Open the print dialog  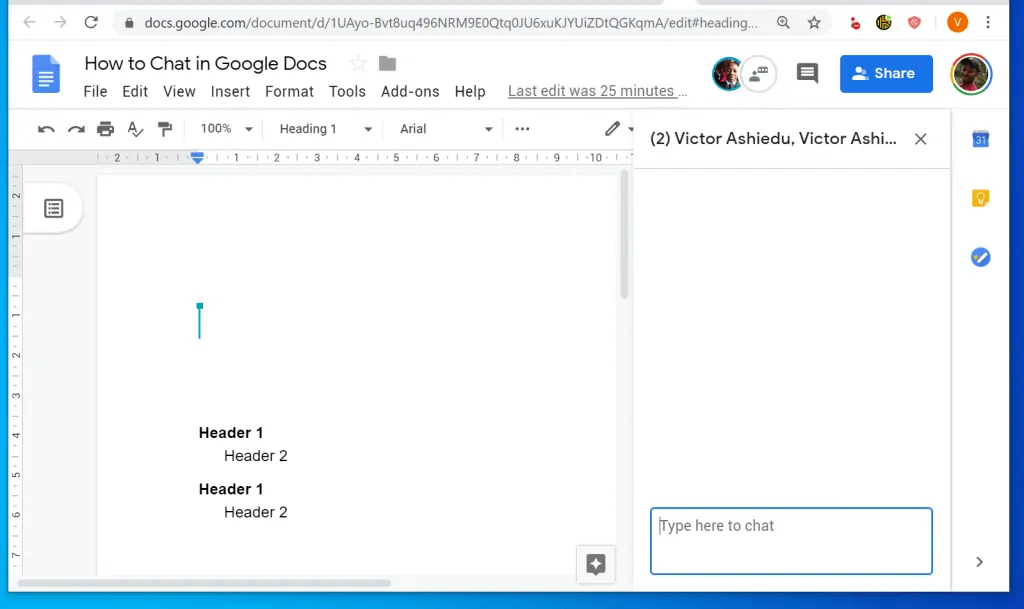point(107,129)
